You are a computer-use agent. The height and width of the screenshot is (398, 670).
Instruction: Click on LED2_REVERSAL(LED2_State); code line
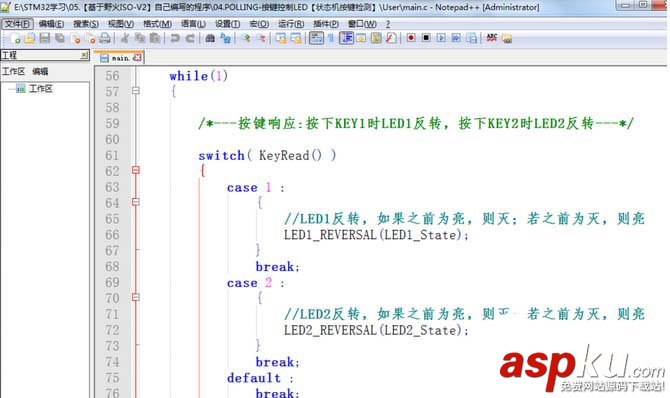click(x=376, y=330)
